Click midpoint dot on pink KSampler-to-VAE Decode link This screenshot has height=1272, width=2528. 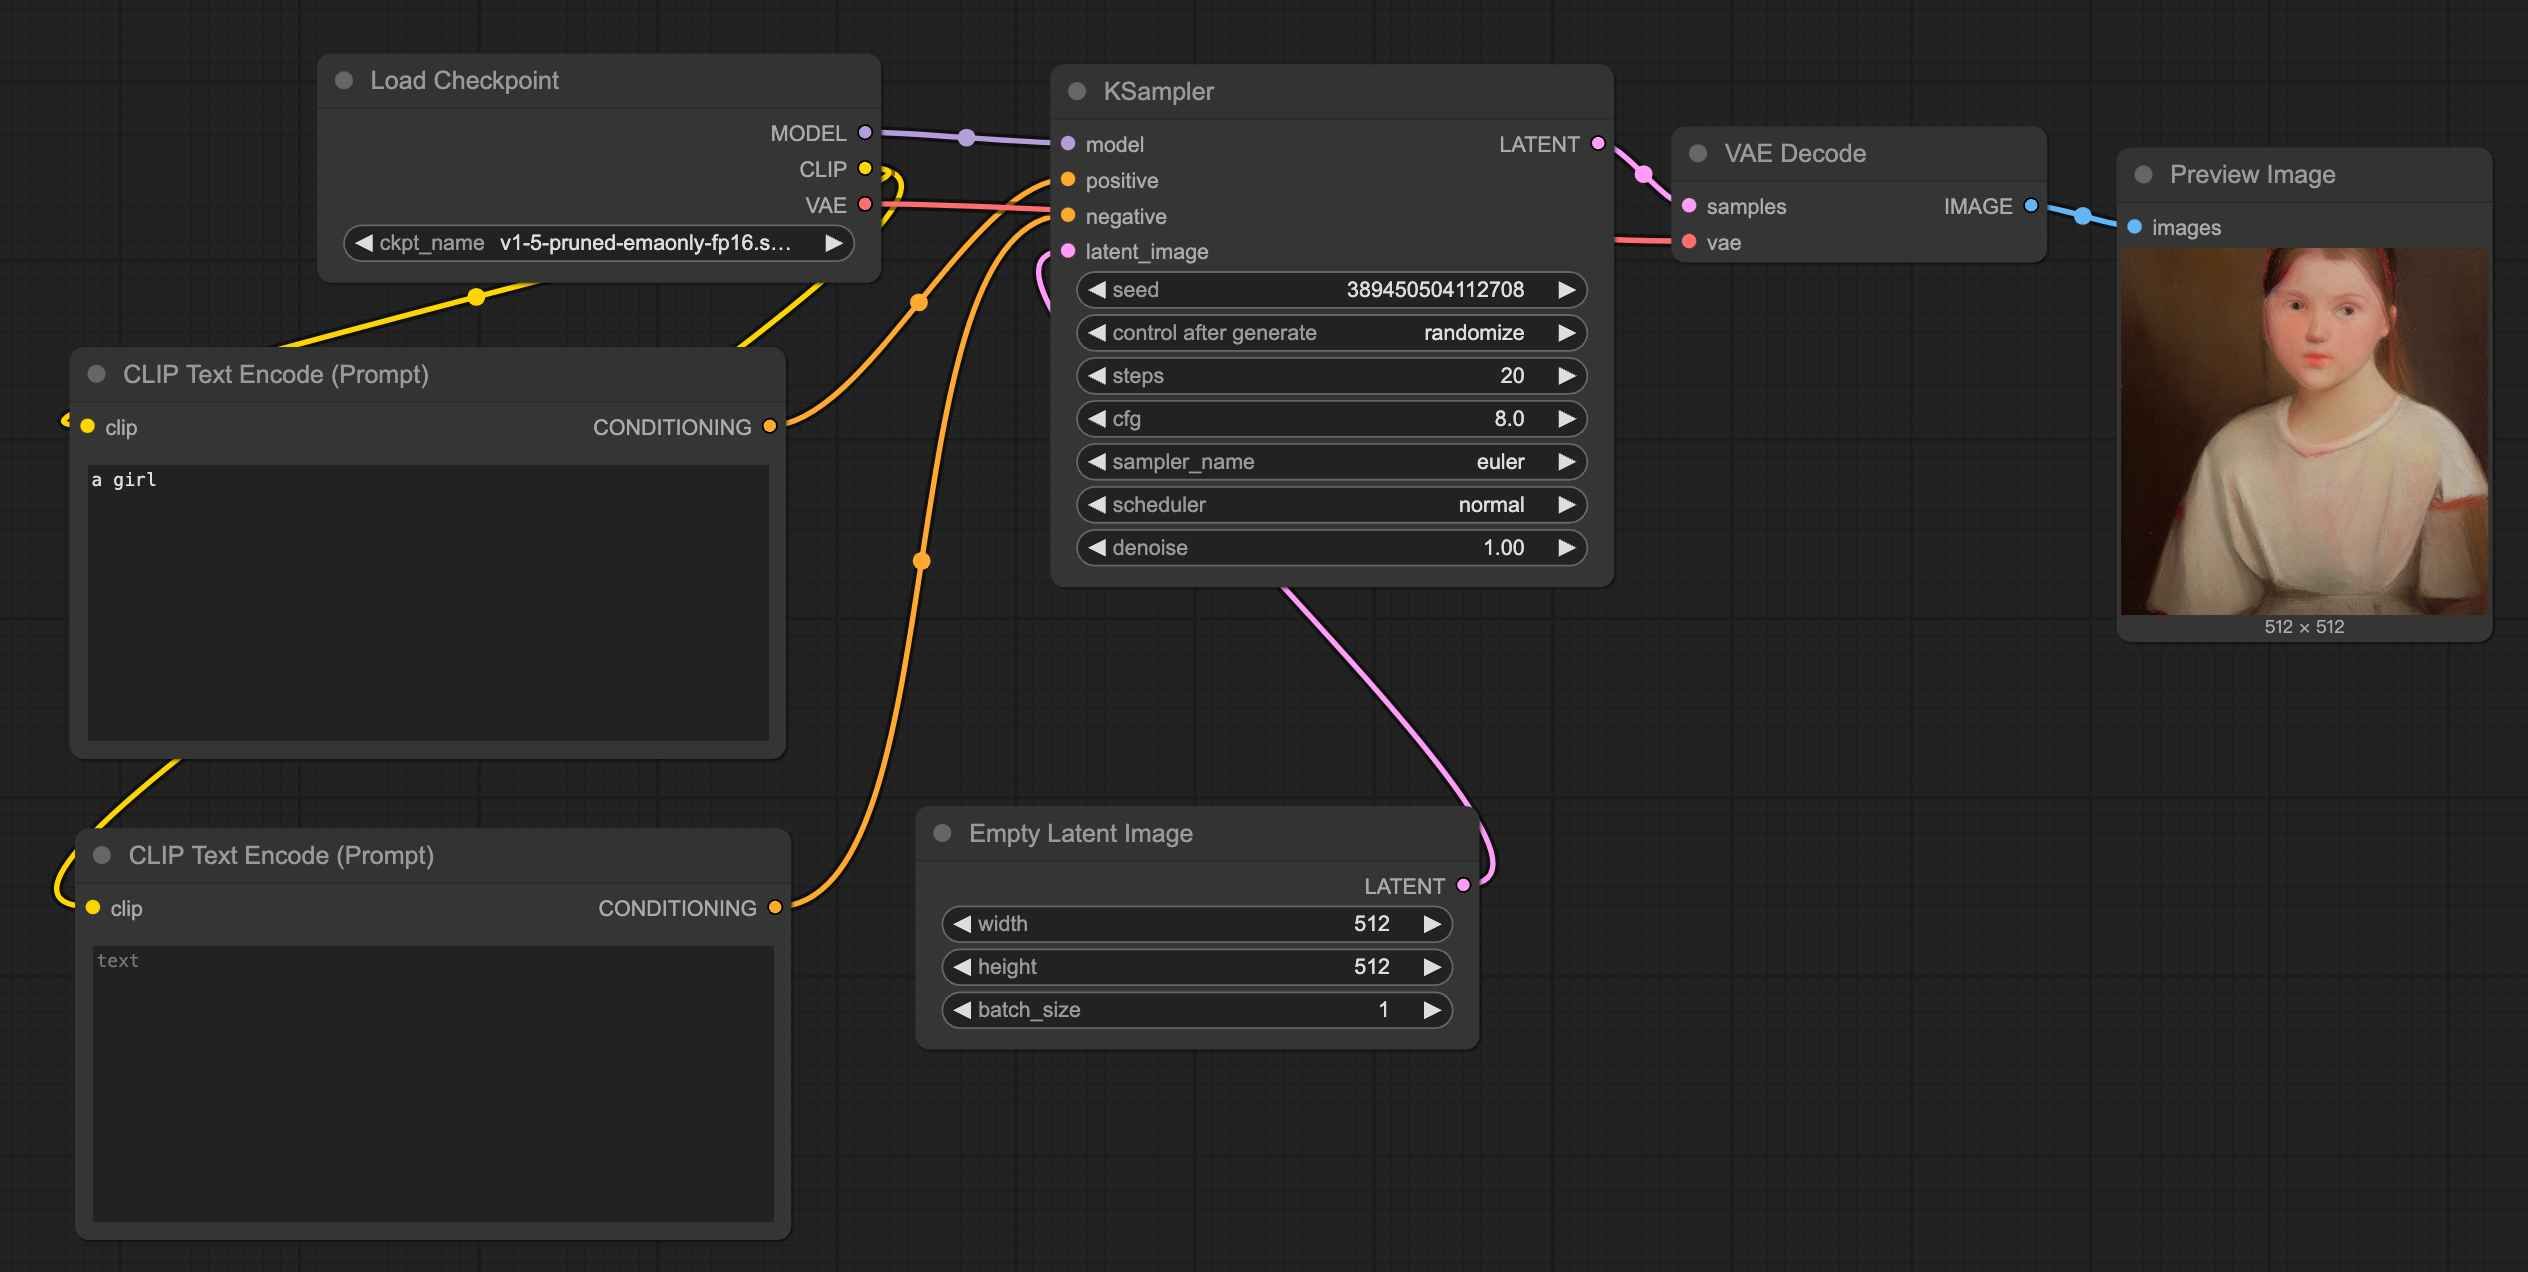pyautogui.click(x=1643, y=174)
